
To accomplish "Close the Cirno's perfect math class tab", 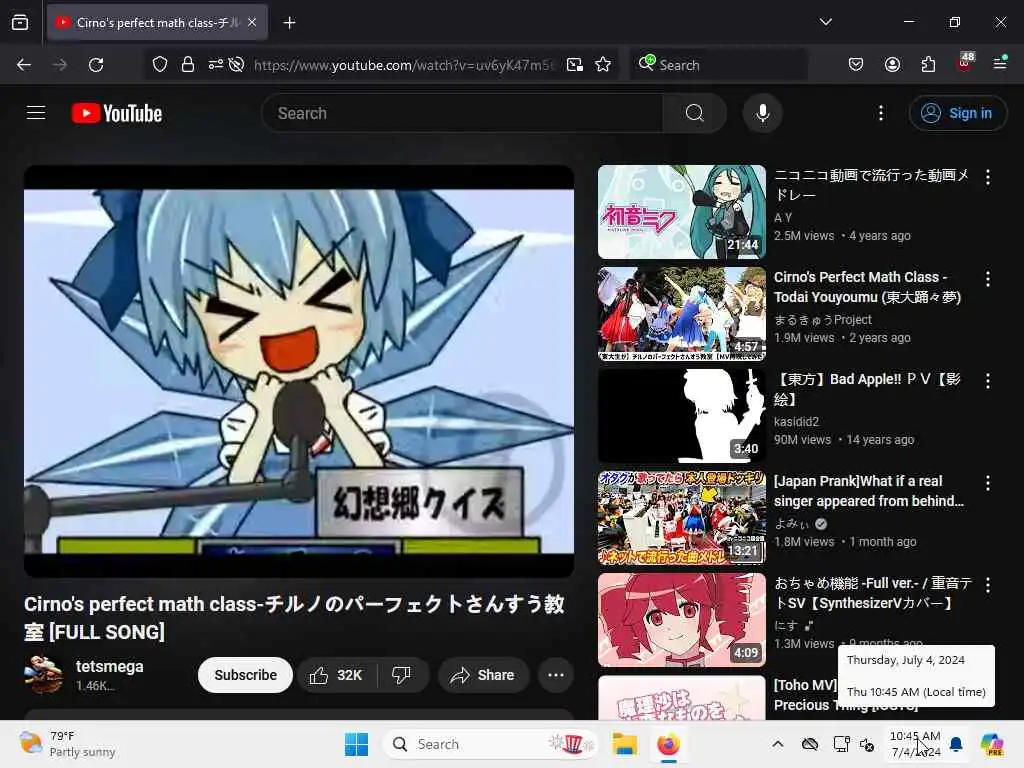I will click(252, 22).
